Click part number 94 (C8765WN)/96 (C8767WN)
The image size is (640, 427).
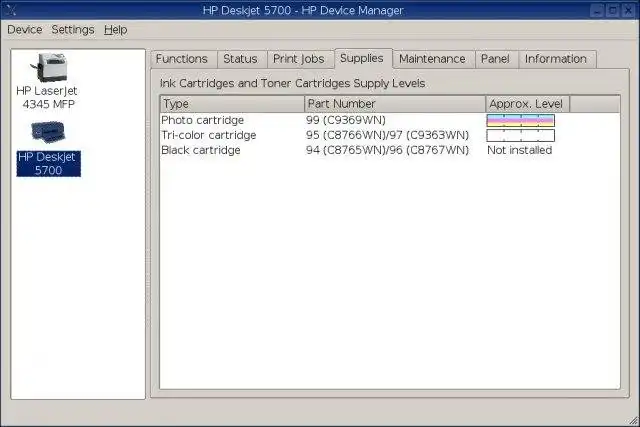tap(387, 150)
